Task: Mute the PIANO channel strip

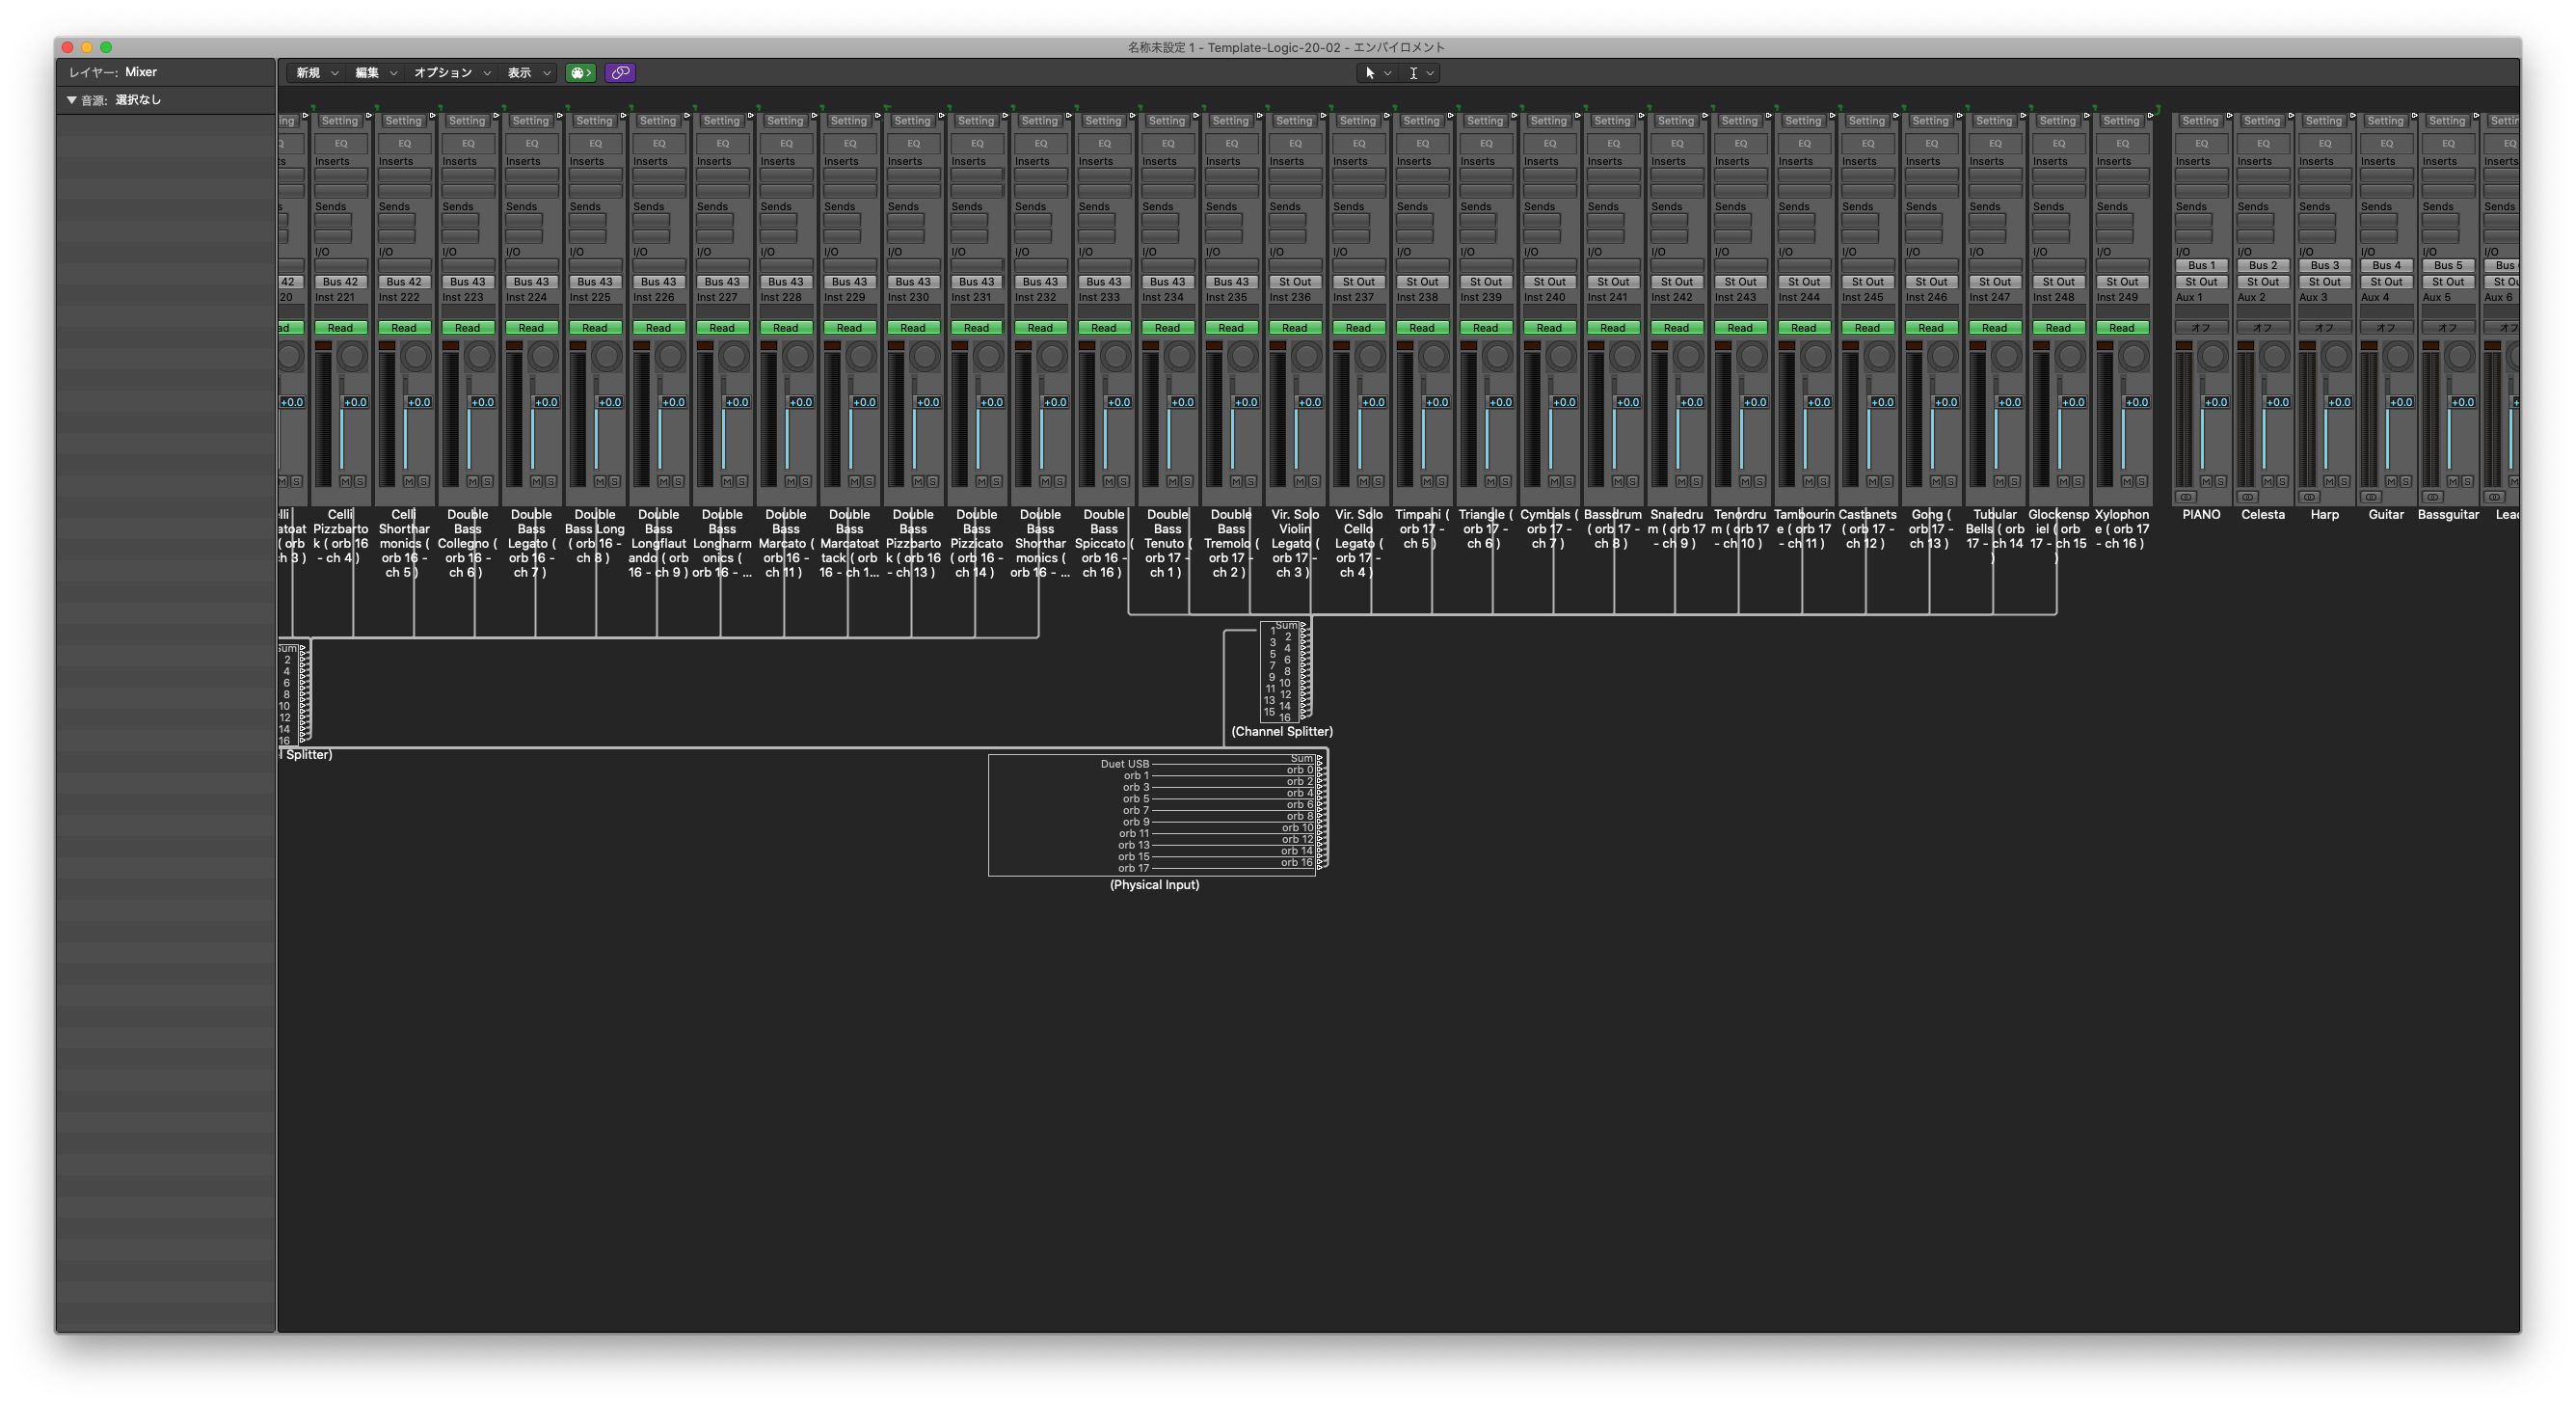Action: click(x=2207, y=482)
